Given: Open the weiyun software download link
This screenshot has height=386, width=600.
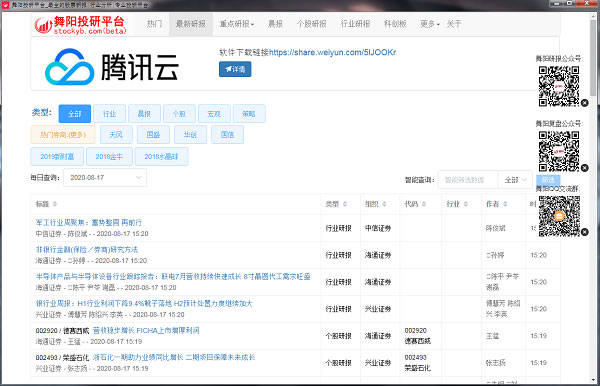Looking at the screenshot, I should [332, 52].
